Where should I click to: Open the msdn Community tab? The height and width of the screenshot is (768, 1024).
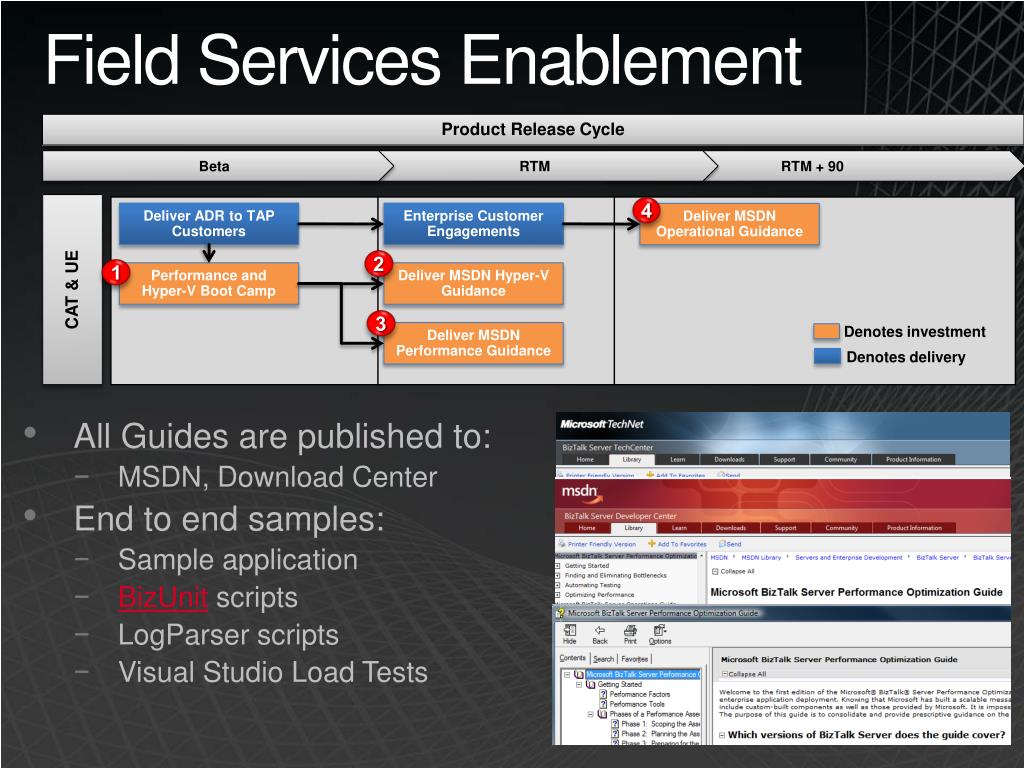[x=841, y=528]
